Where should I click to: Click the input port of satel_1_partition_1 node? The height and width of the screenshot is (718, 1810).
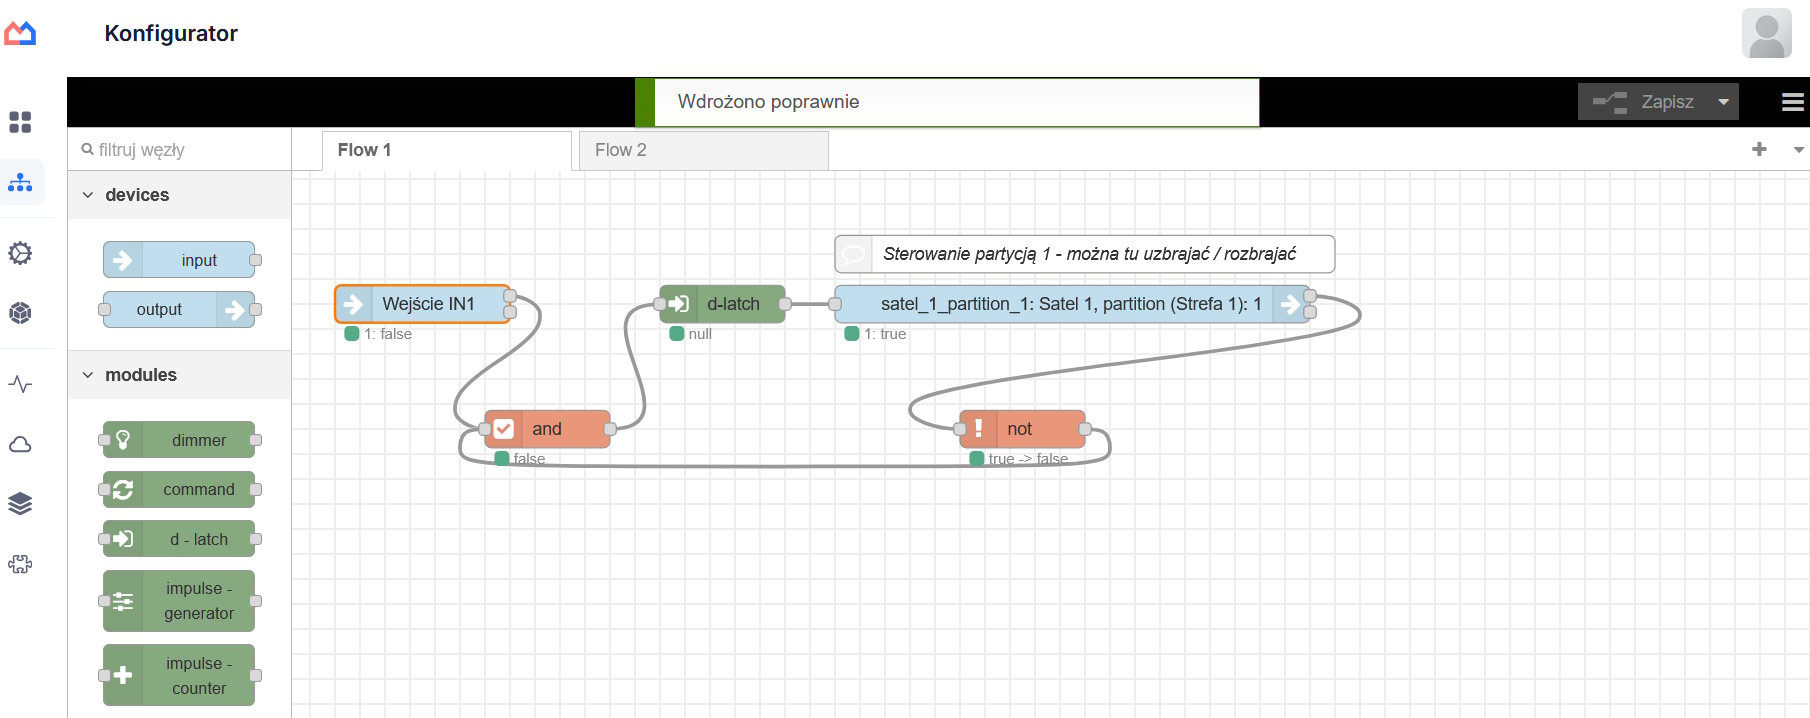[x=835, y=304]
